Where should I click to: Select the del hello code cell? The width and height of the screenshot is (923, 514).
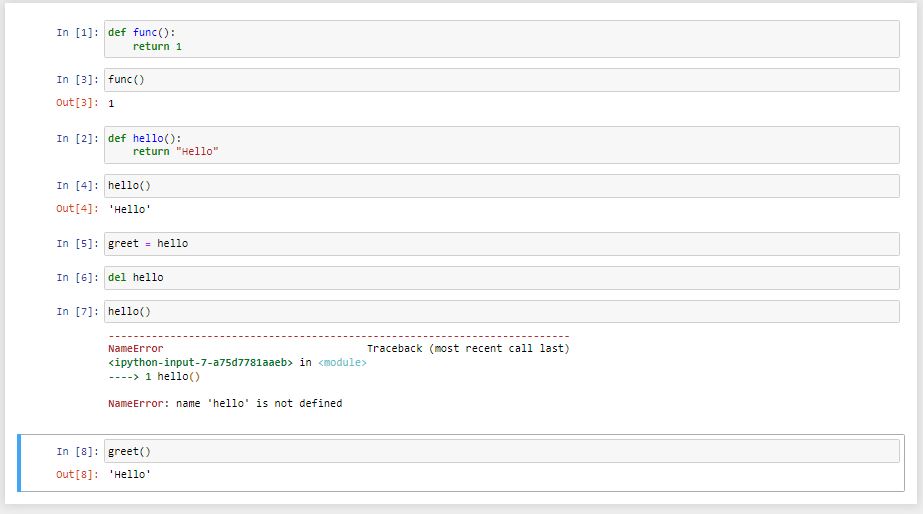click(x=500, y=277)
